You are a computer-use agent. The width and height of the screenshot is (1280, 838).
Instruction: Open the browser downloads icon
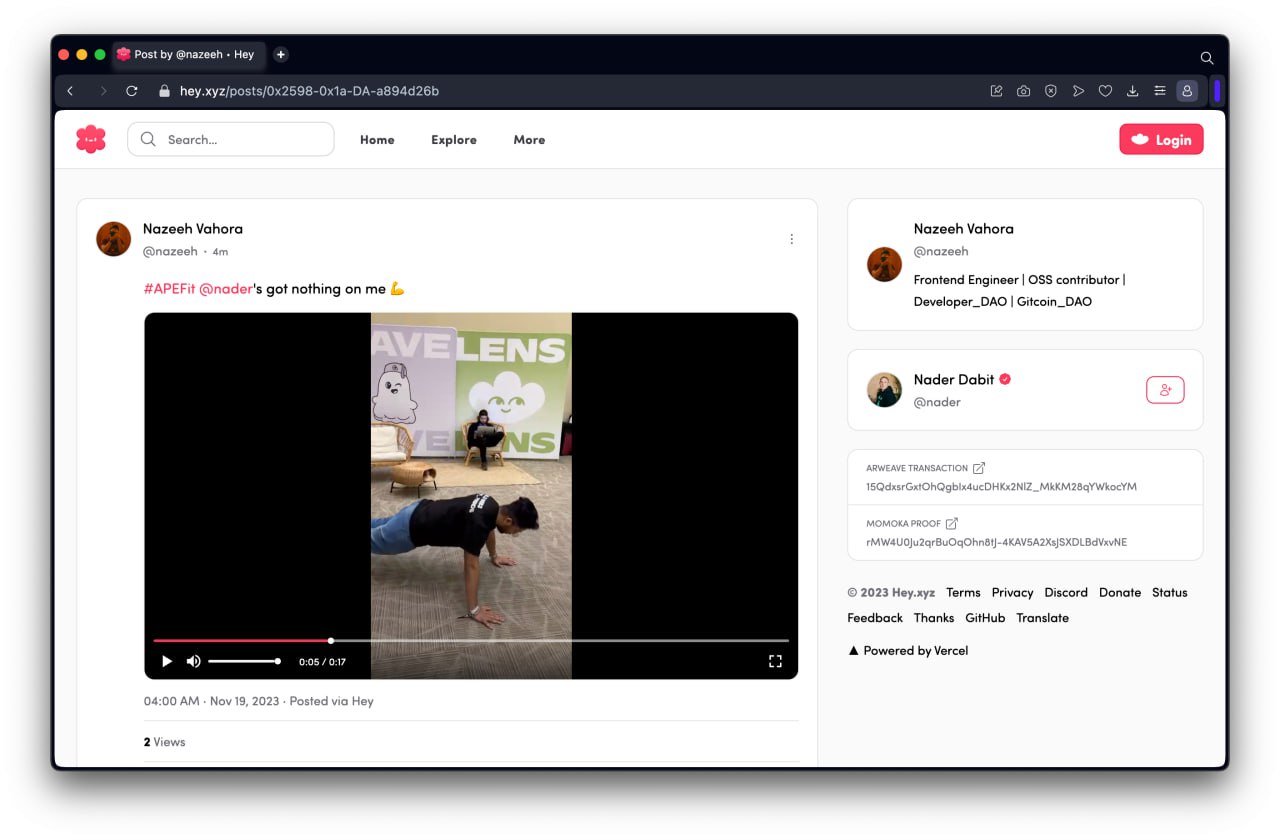(1132, 91)
